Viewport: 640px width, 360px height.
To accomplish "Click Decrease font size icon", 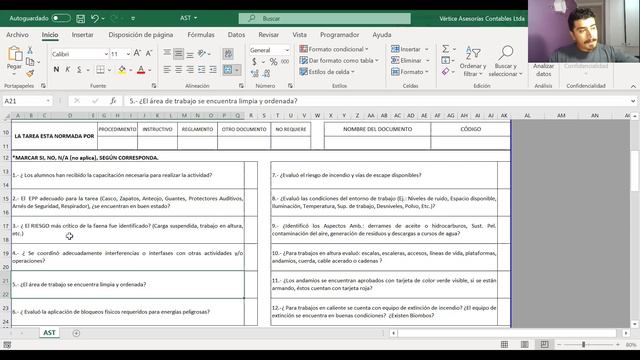I will [x=149, y=53].
